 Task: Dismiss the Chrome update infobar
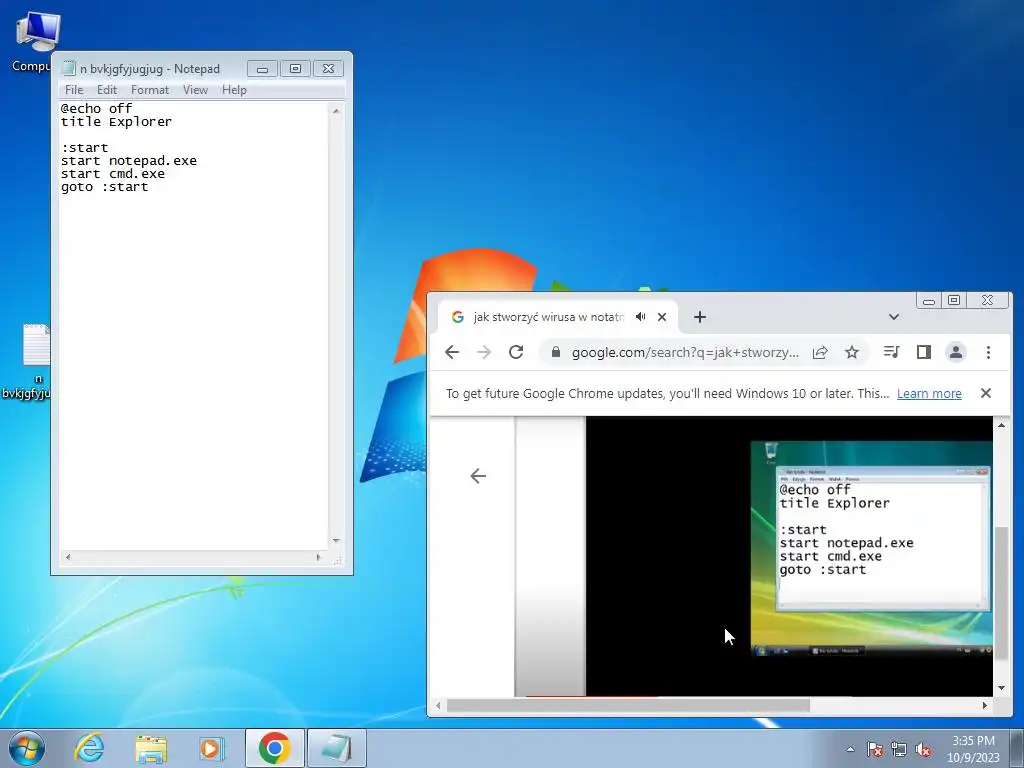[x=985, y=393]
